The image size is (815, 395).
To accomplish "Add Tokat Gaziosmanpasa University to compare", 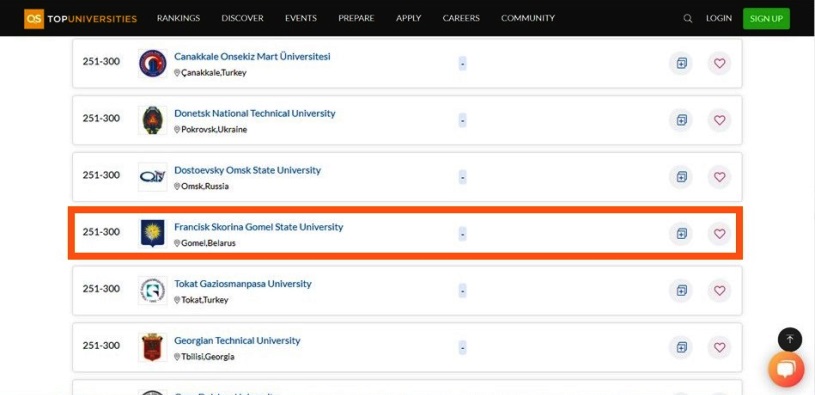I will (681, 291).
